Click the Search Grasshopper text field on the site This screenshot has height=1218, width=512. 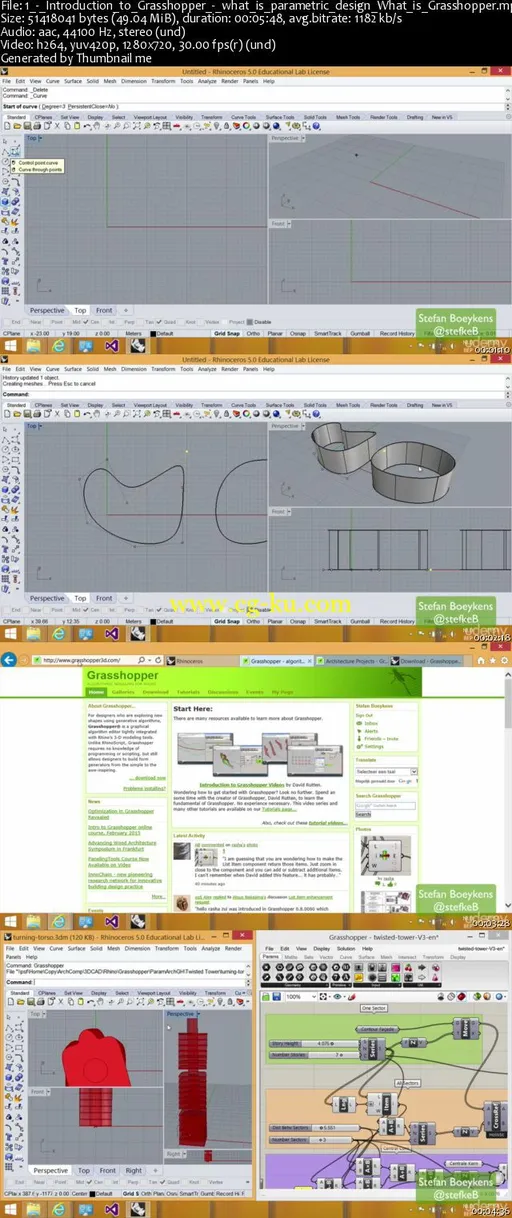(x=383, y=806)
